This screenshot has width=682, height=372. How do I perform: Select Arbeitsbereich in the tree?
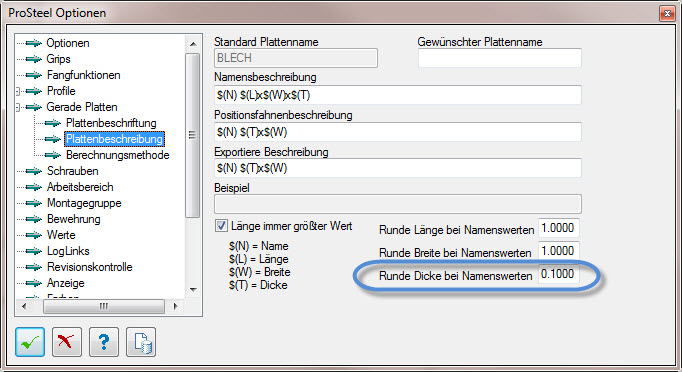pyautogui.click(x=80, y=187)
